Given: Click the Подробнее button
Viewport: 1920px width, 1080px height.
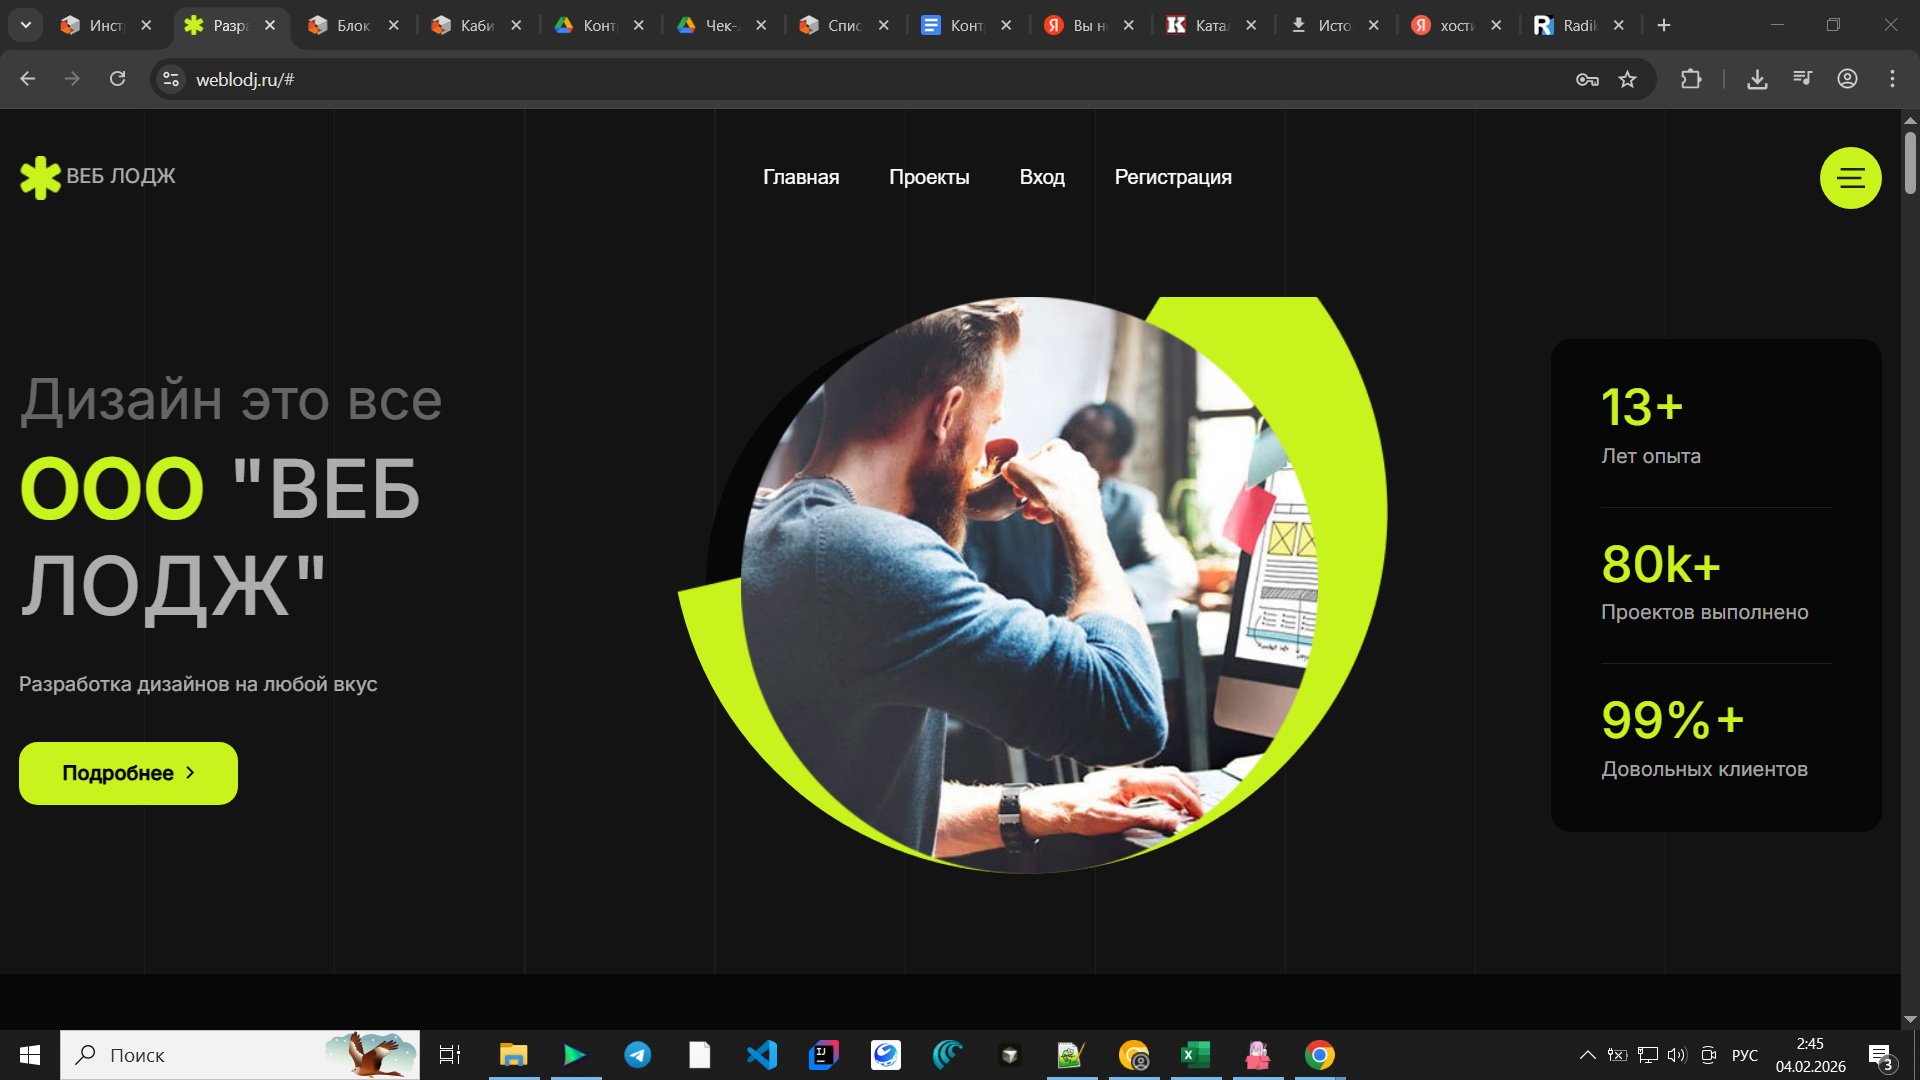Looking at the screenshot, I should [128, 773].
